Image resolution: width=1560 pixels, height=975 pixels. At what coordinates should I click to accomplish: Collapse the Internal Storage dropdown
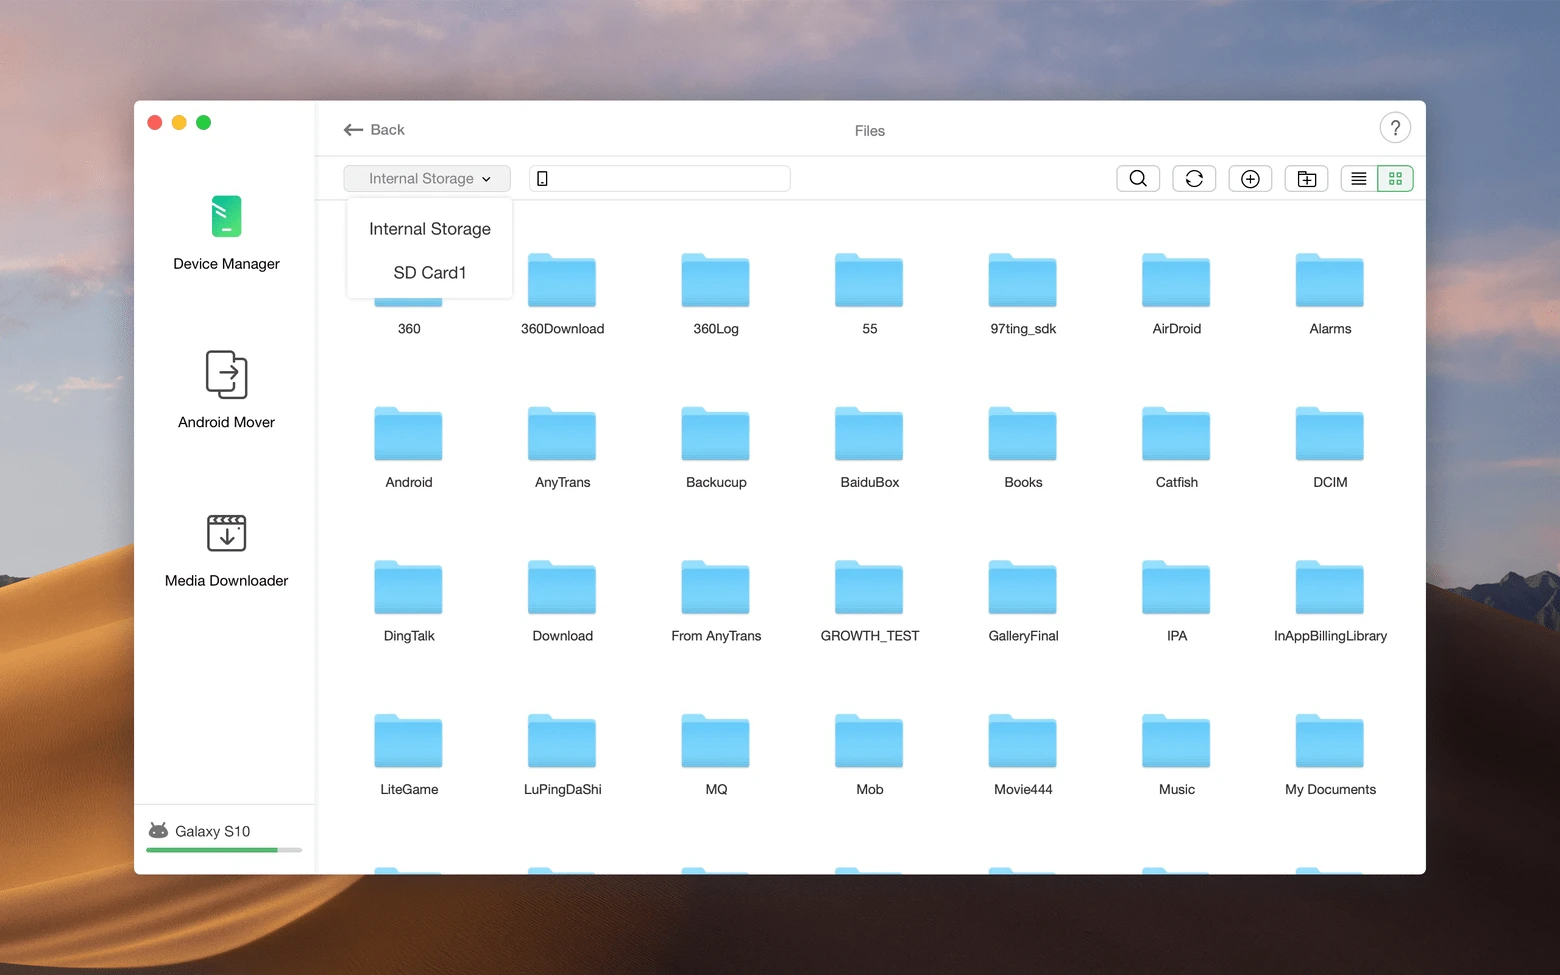click(x=427, y=179)
